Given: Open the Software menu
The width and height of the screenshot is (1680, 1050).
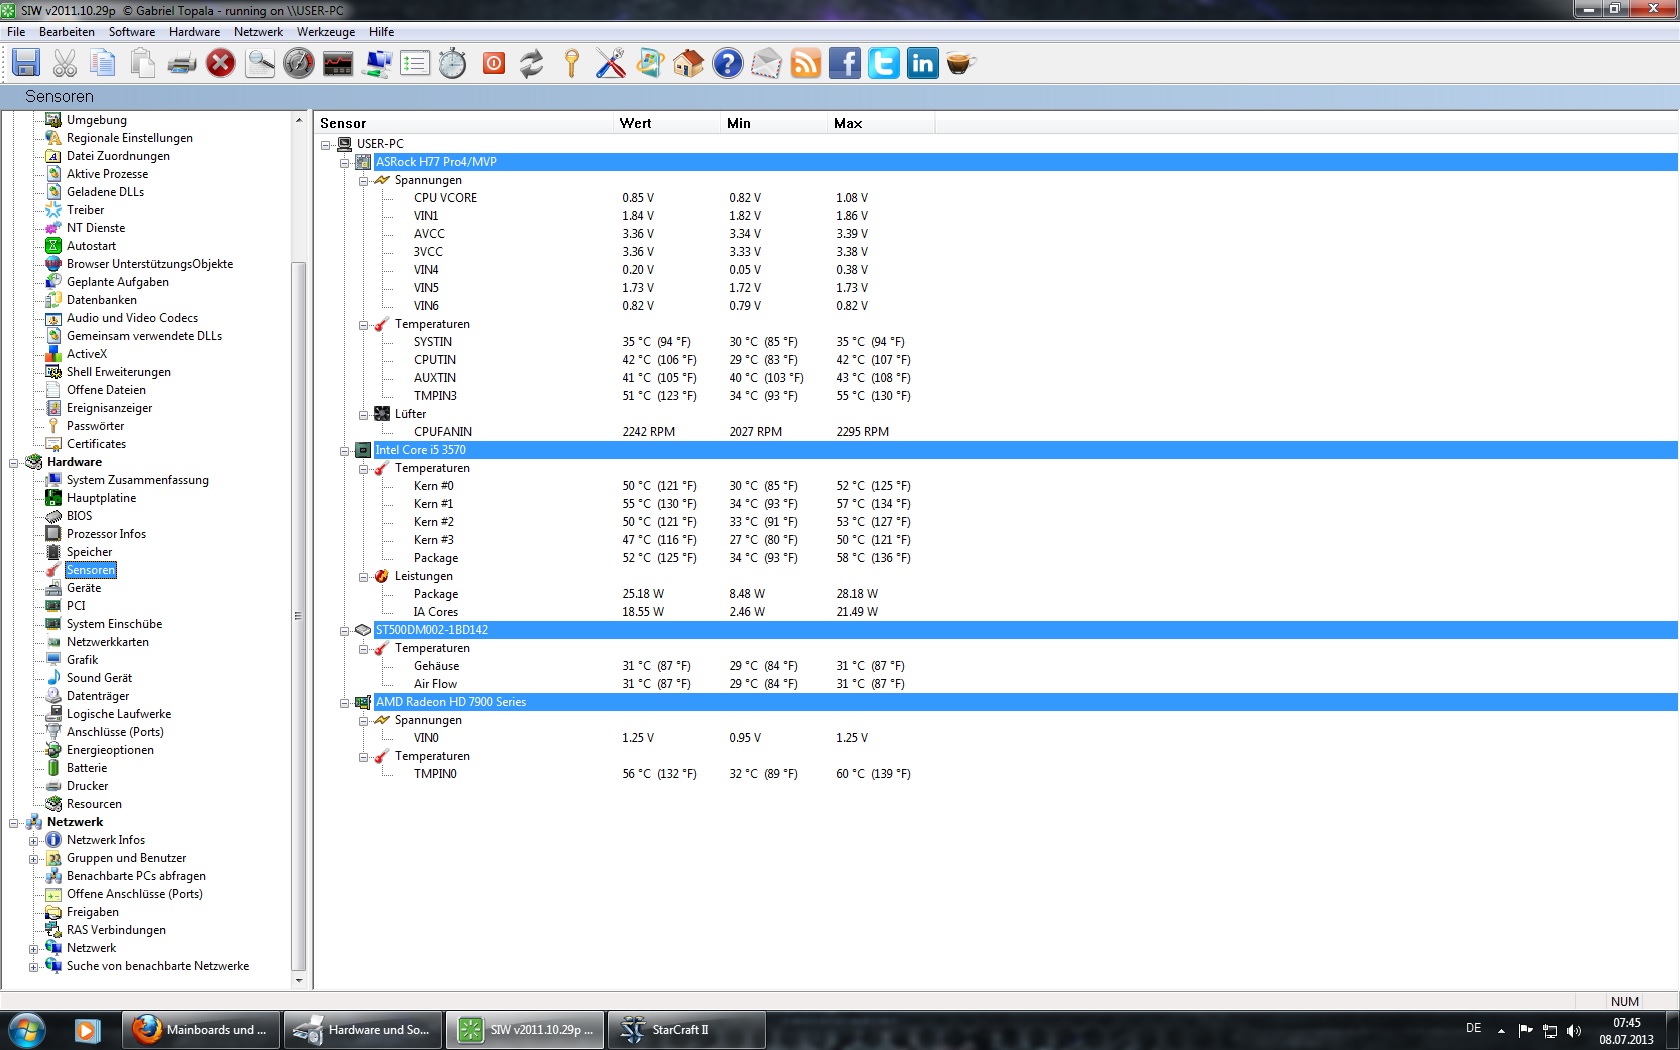Looking at the screenshot, I should click(x=132, y=32).
